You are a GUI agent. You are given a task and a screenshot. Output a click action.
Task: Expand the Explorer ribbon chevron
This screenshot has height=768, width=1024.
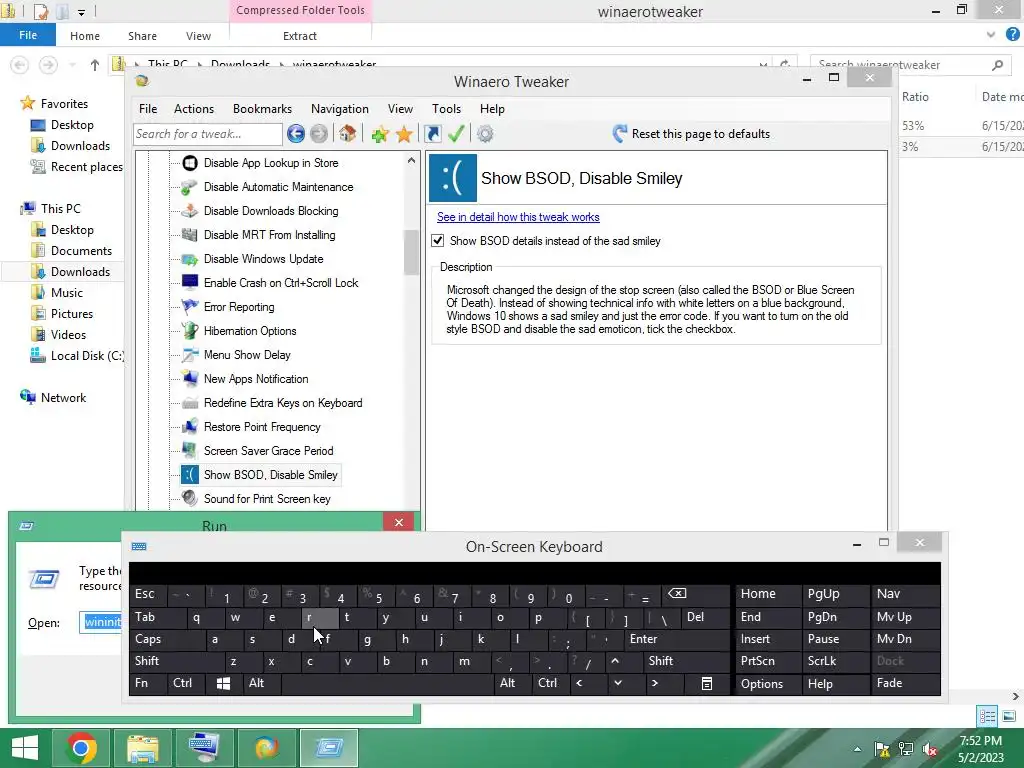point(991,35)
